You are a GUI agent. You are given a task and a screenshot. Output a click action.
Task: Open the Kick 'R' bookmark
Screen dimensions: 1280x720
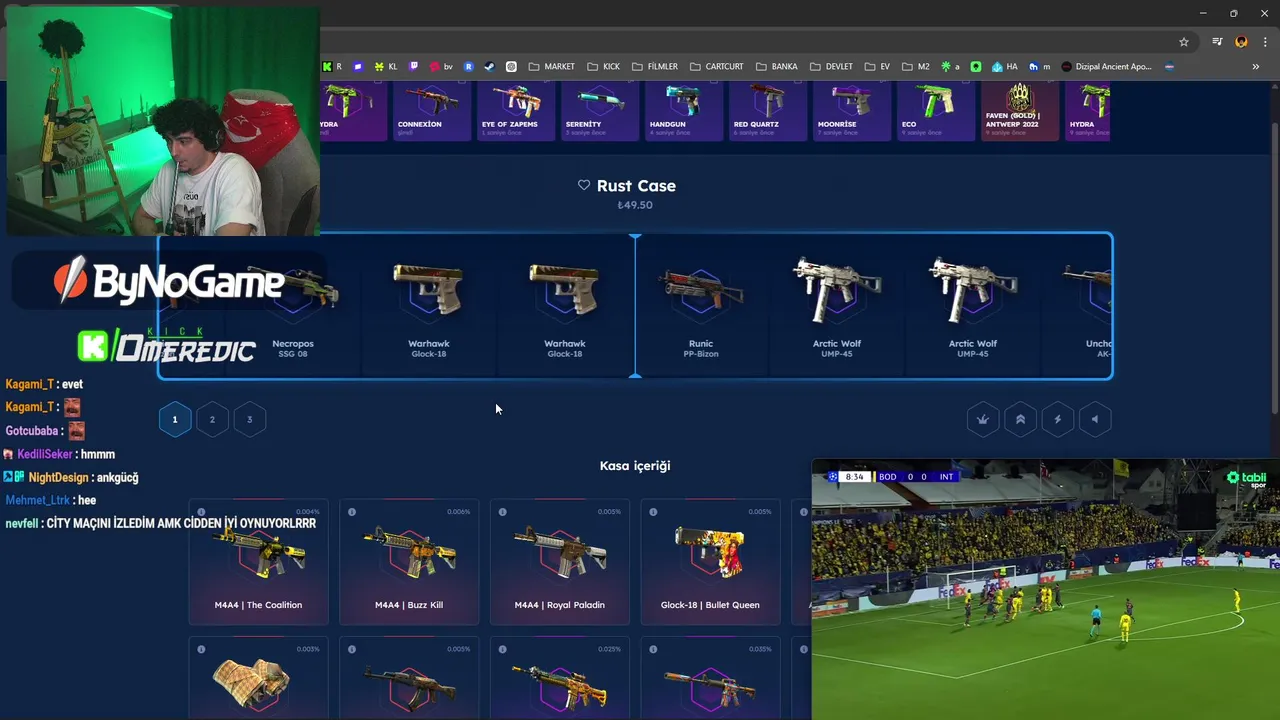click(332, 67)
